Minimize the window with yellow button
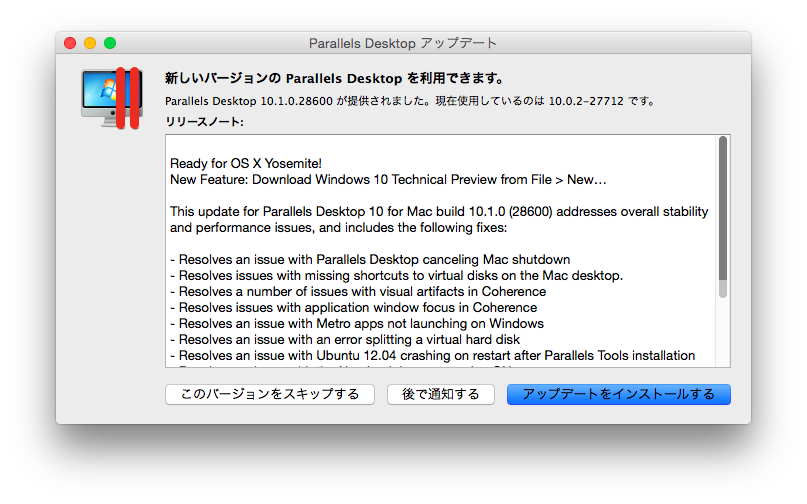 pos(90,43)
